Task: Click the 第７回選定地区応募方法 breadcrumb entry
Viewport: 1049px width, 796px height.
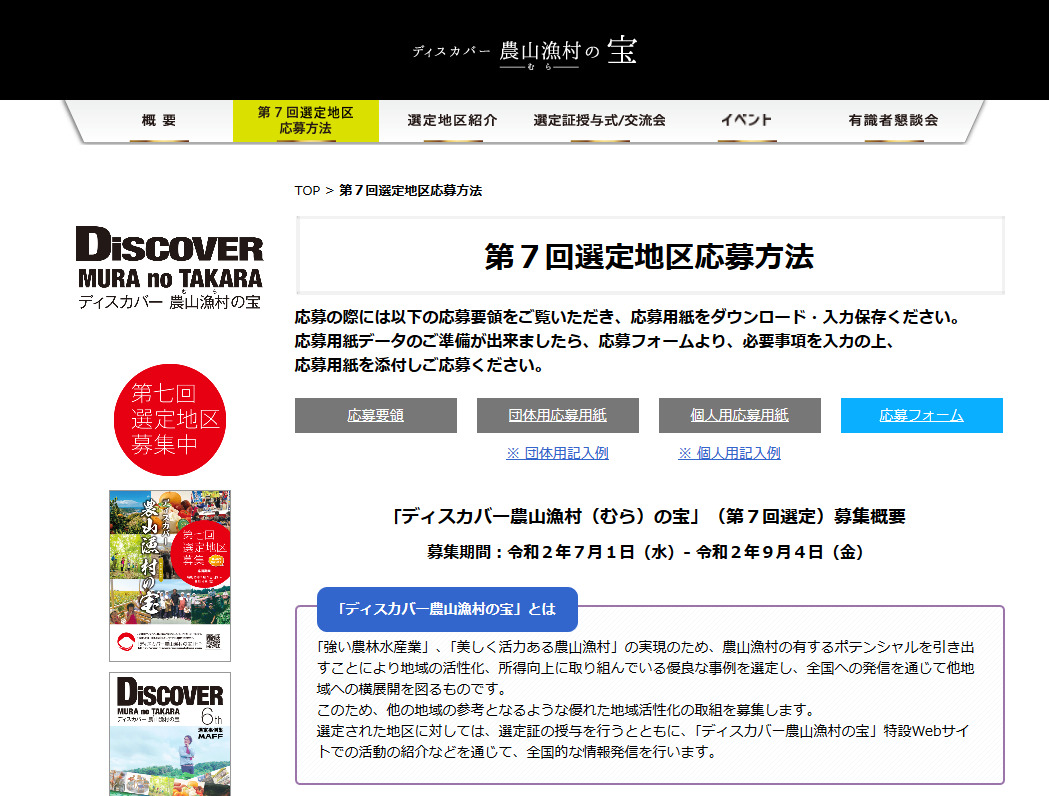Action: 410,191
